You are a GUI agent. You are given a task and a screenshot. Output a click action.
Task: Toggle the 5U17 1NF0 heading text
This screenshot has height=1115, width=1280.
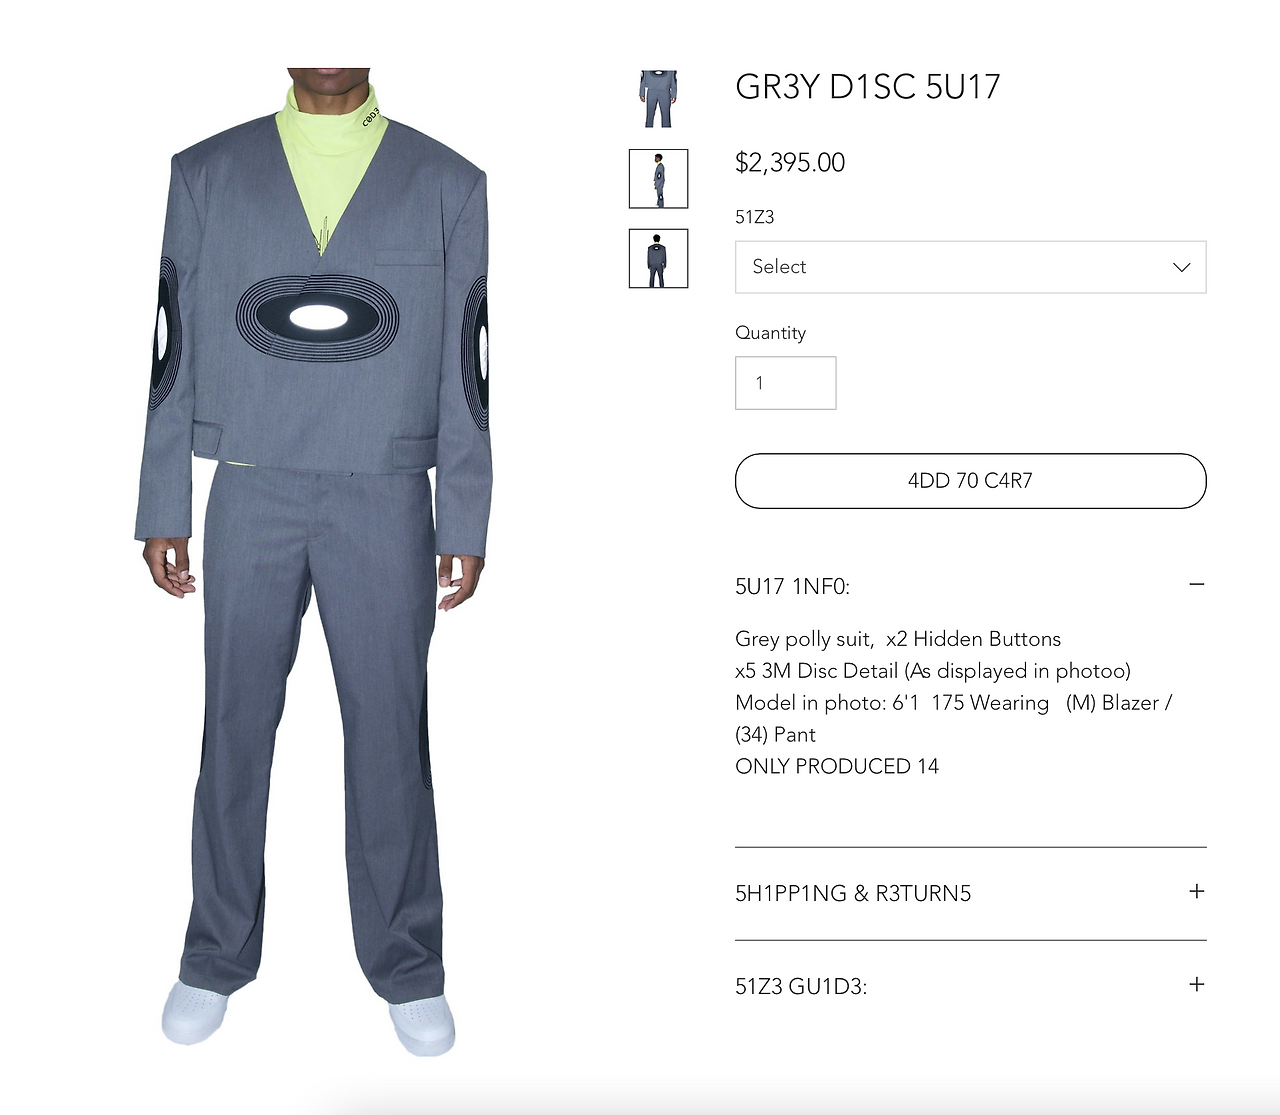point(792,586)
